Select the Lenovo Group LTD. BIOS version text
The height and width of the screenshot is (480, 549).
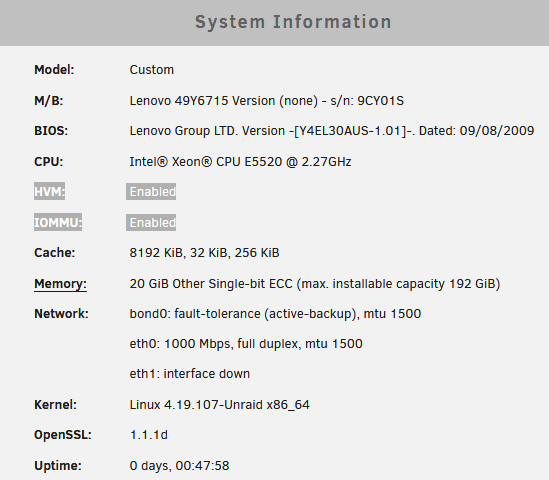pos(332,131)
